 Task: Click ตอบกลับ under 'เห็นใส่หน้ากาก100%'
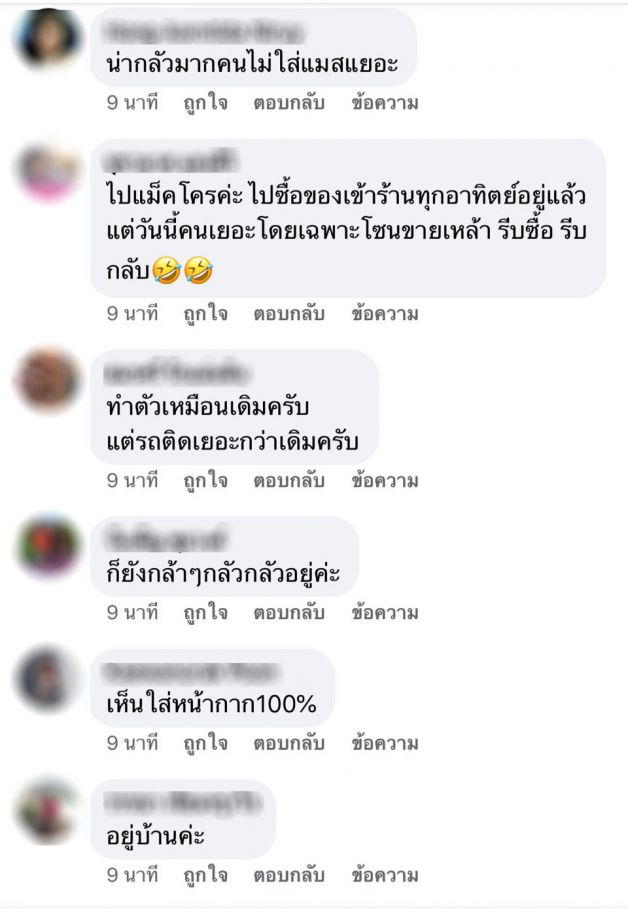[x=288, y=743]
